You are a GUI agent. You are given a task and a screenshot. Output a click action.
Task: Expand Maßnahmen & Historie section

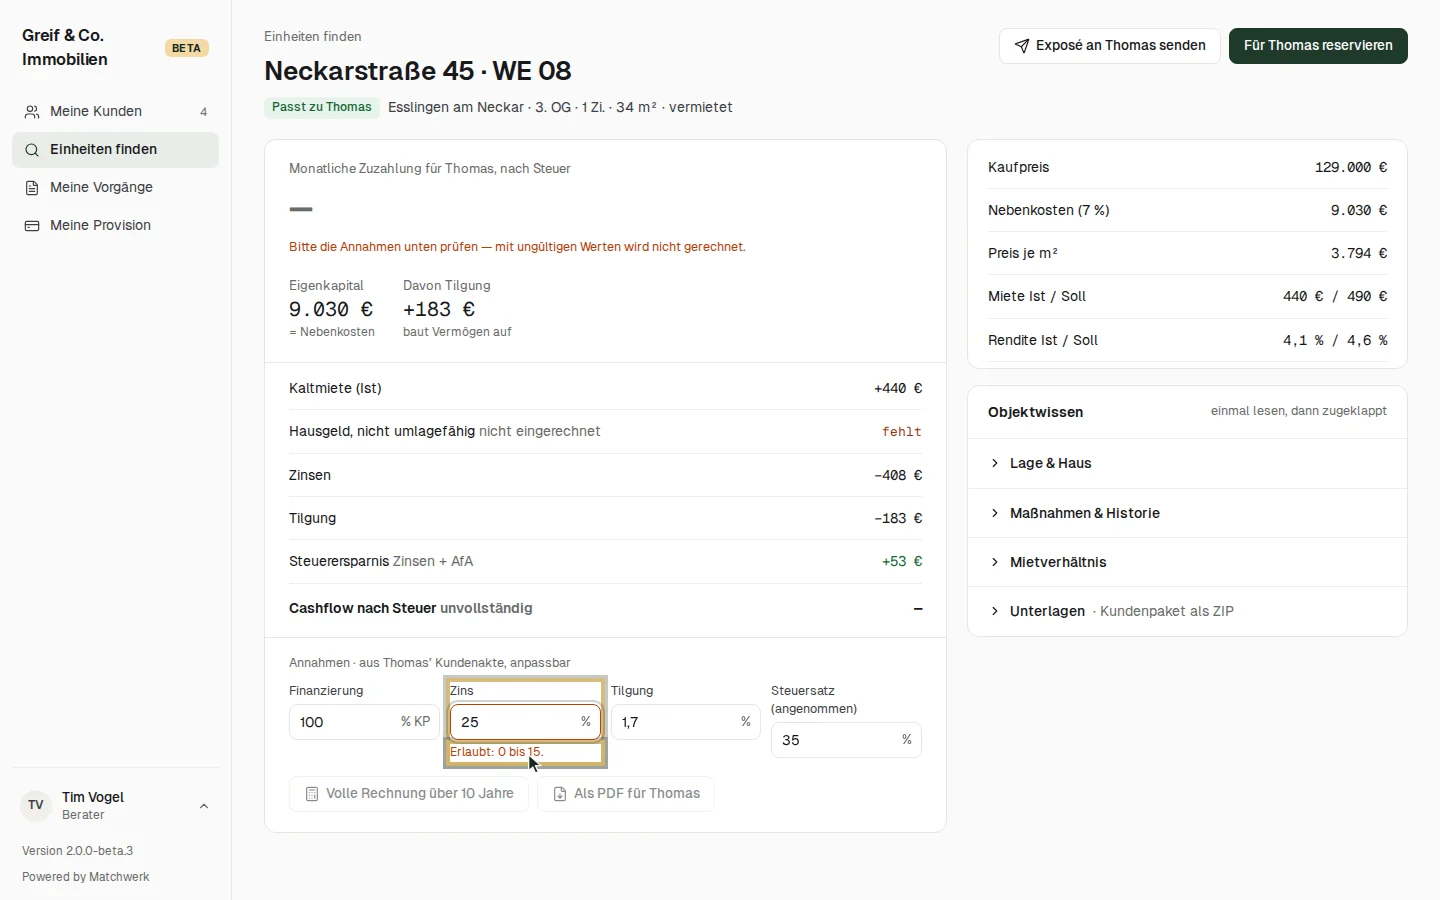pyautogui.click(x=1187, y=513)
